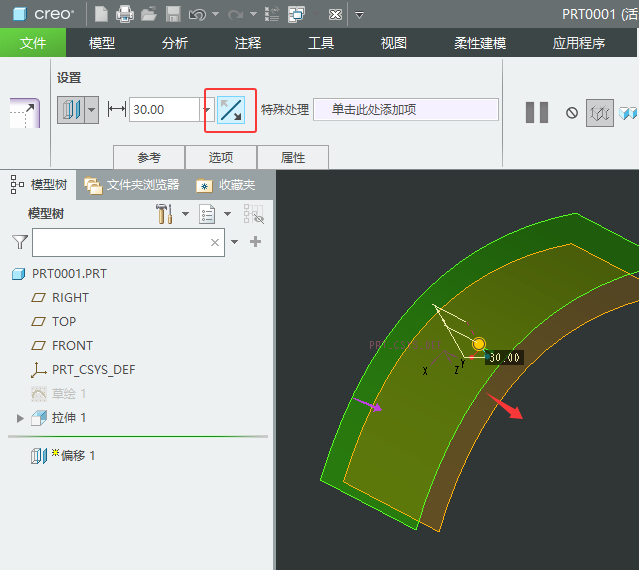
Task: Click the offset feature icon at ribbon left
Action: click(x=25, y=113)
